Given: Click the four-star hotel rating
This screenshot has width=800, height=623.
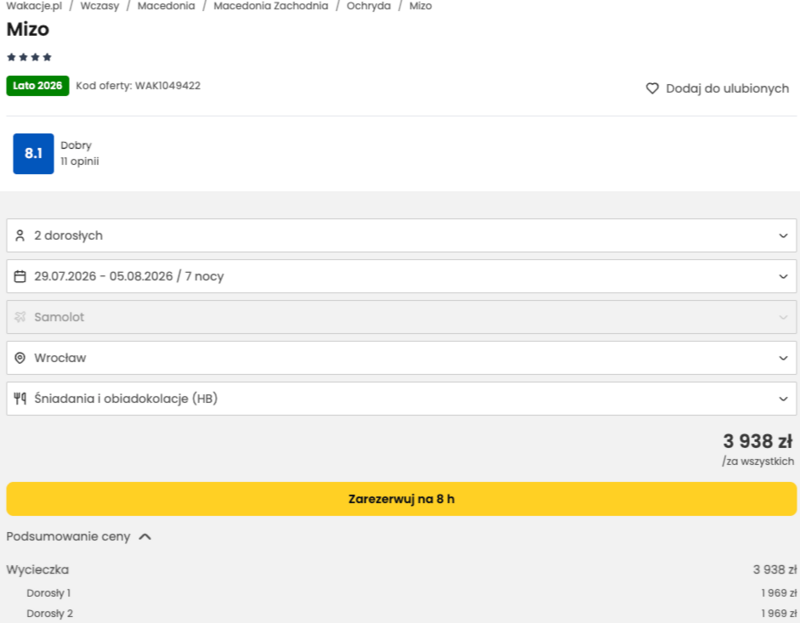Looking at the screenshot, I should coord(29,57).
